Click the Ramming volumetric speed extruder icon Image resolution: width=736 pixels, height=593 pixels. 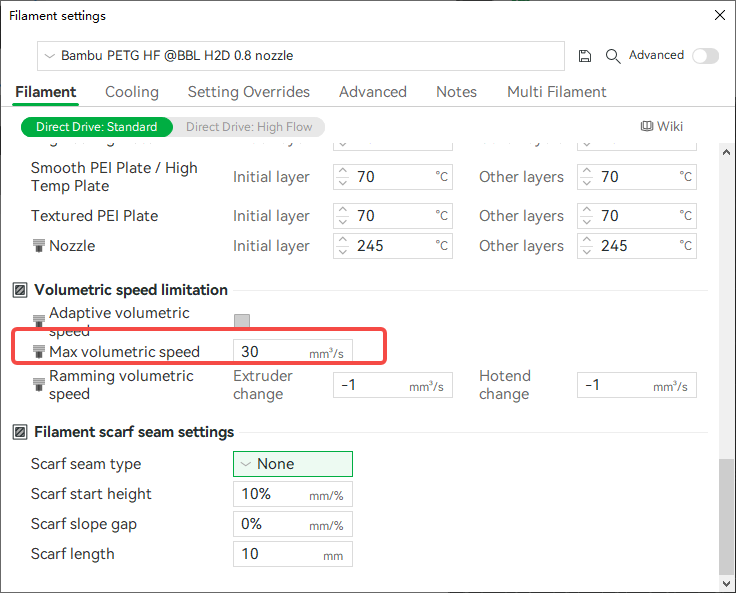coord(38,385)
